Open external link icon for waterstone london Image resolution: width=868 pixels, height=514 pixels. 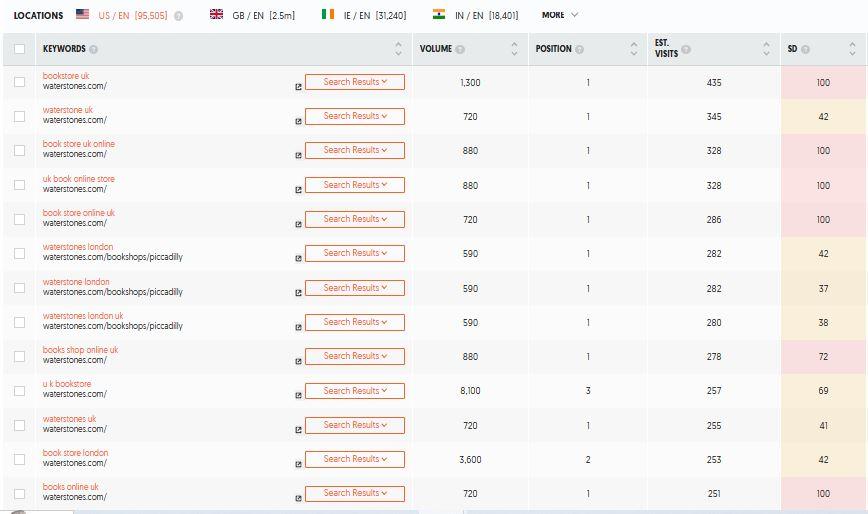(x=298, y=293)
